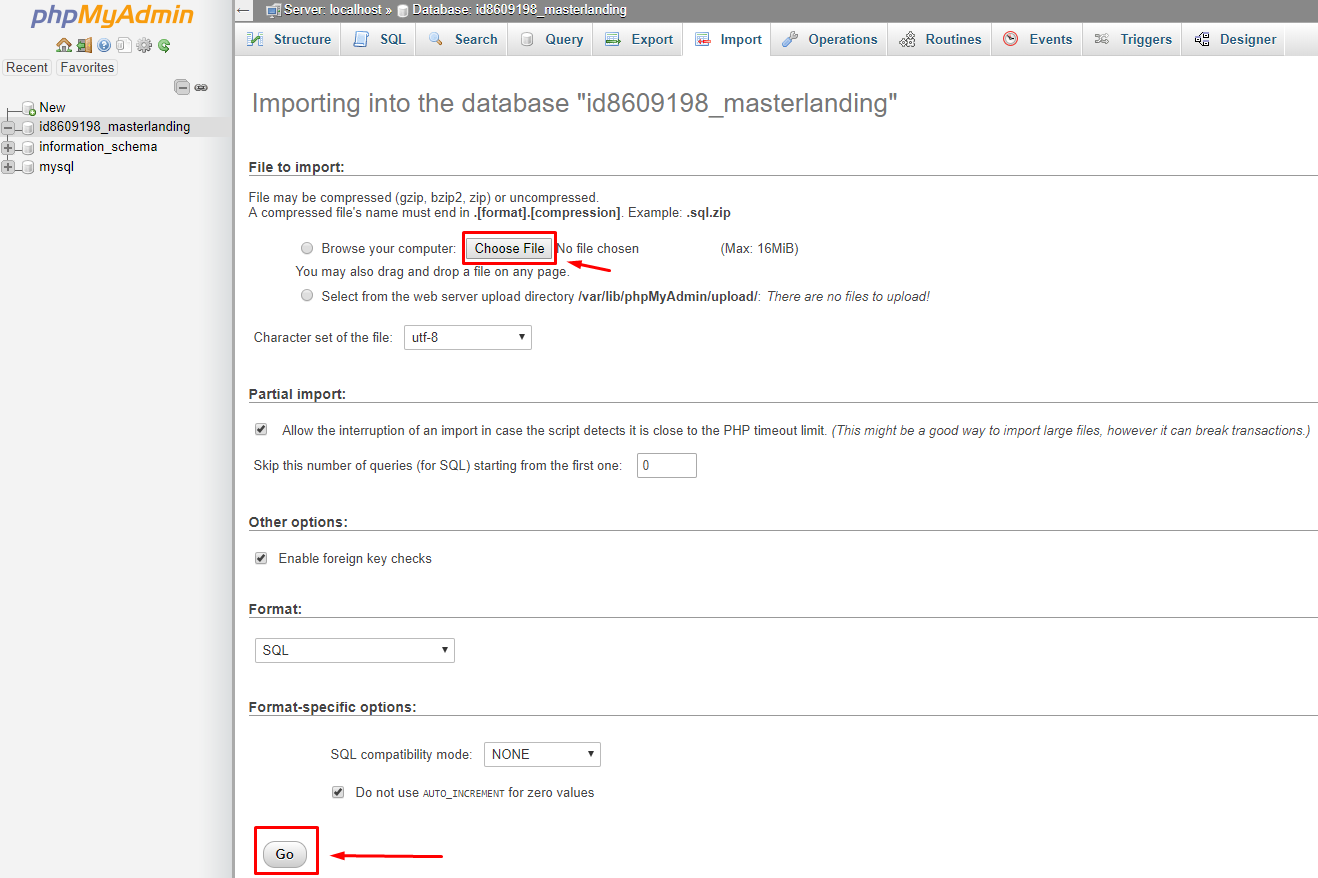Click the New database icon in tree

click(28, 108)
